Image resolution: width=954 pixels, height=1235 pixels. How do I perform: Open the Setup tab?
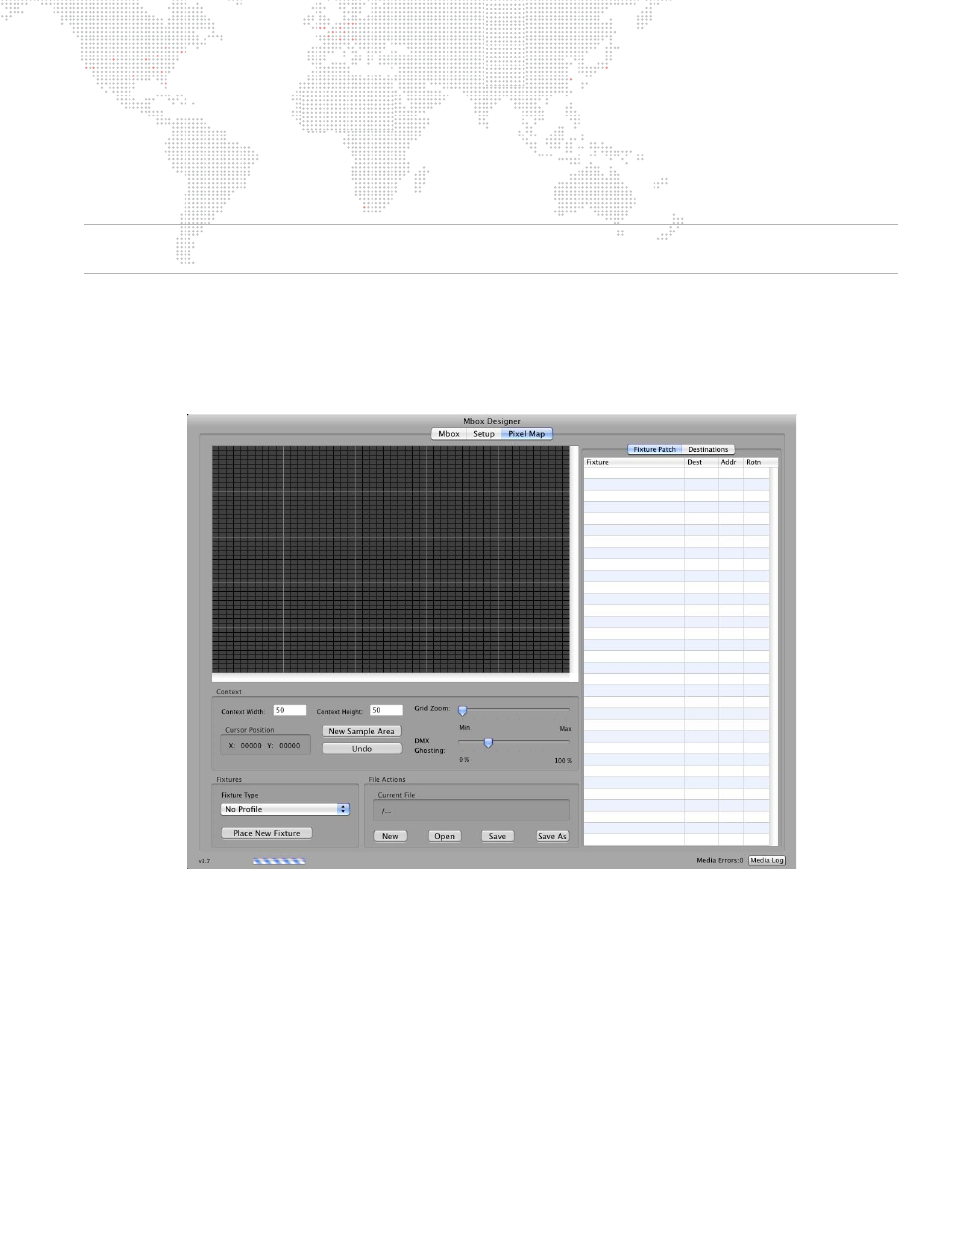(484, 434)
